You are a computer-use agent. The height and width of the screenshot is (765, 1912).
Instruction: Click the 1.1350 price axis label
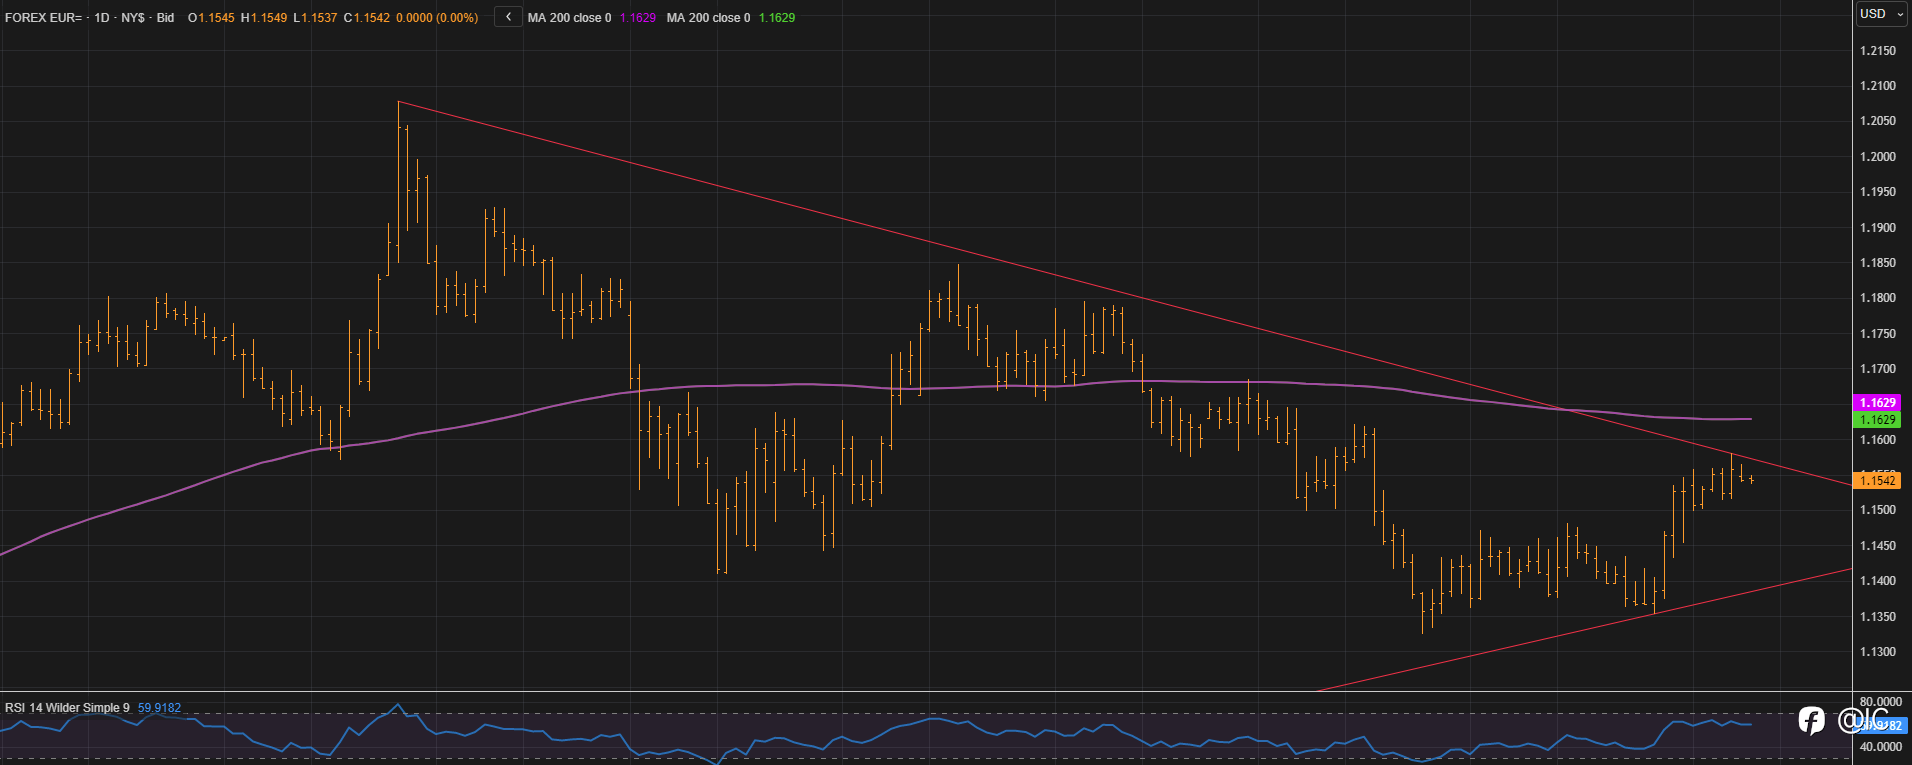tap(1878, 617)
